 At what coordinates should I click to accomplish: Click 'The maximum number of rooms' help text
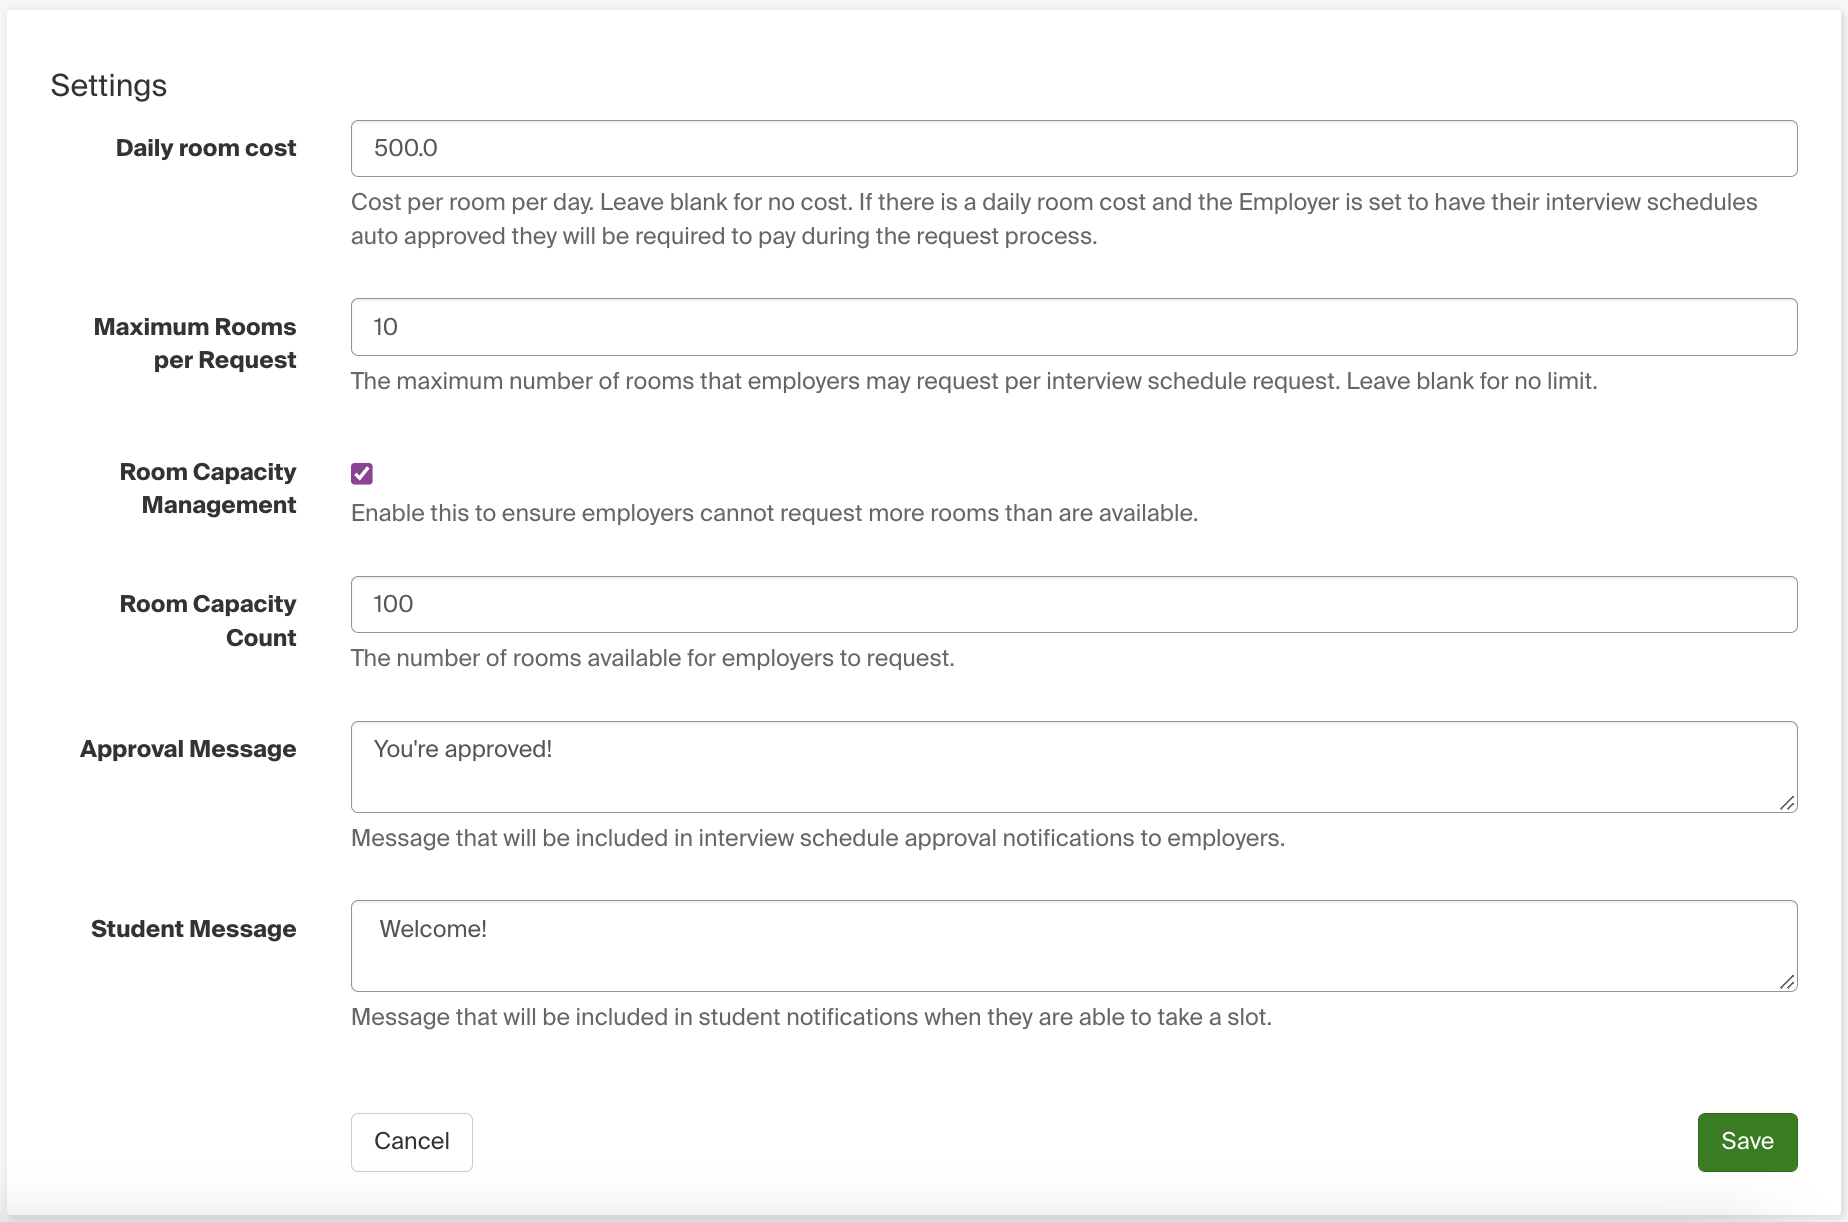[974, 381]
